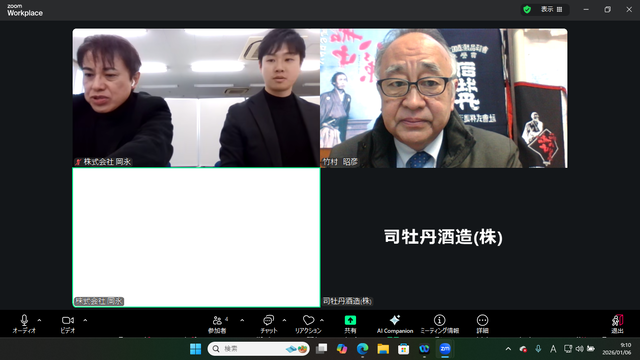Click the Zoom taskbar icon
This screenshot has height=360, width=640.
coord(445,349)
